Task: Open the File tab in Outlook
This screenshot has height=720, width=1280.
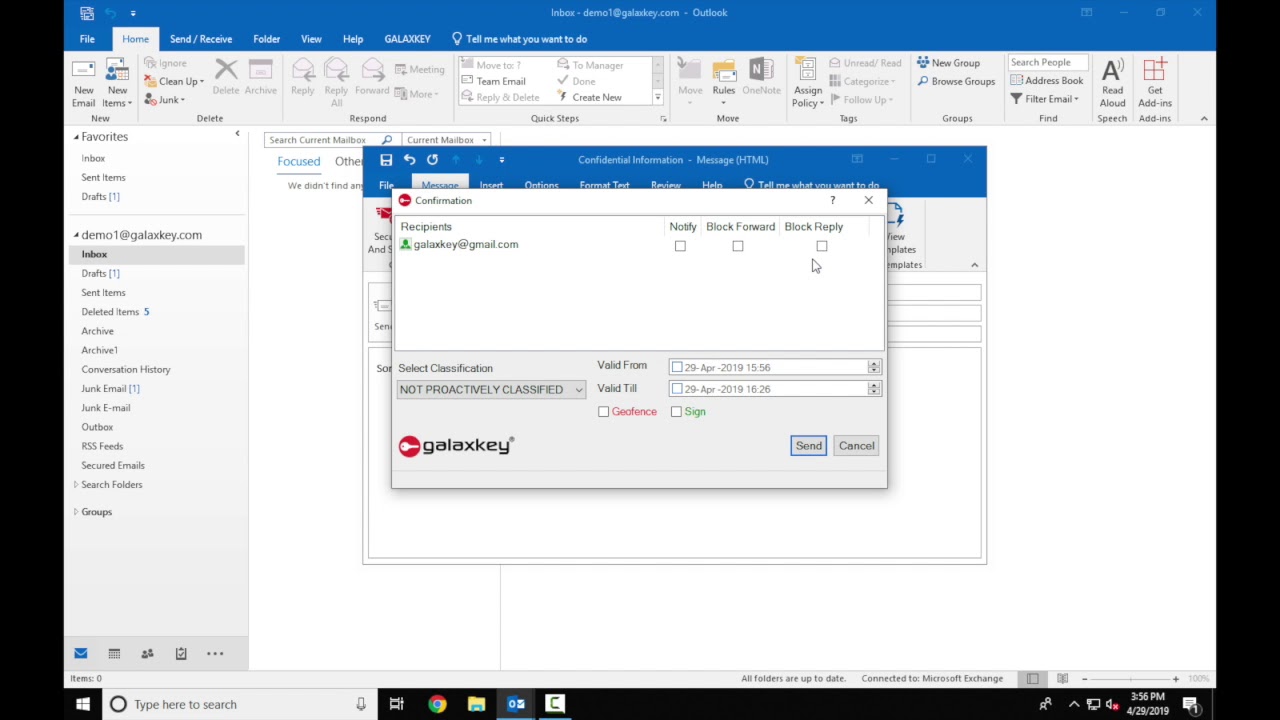Action: [87, 39]
